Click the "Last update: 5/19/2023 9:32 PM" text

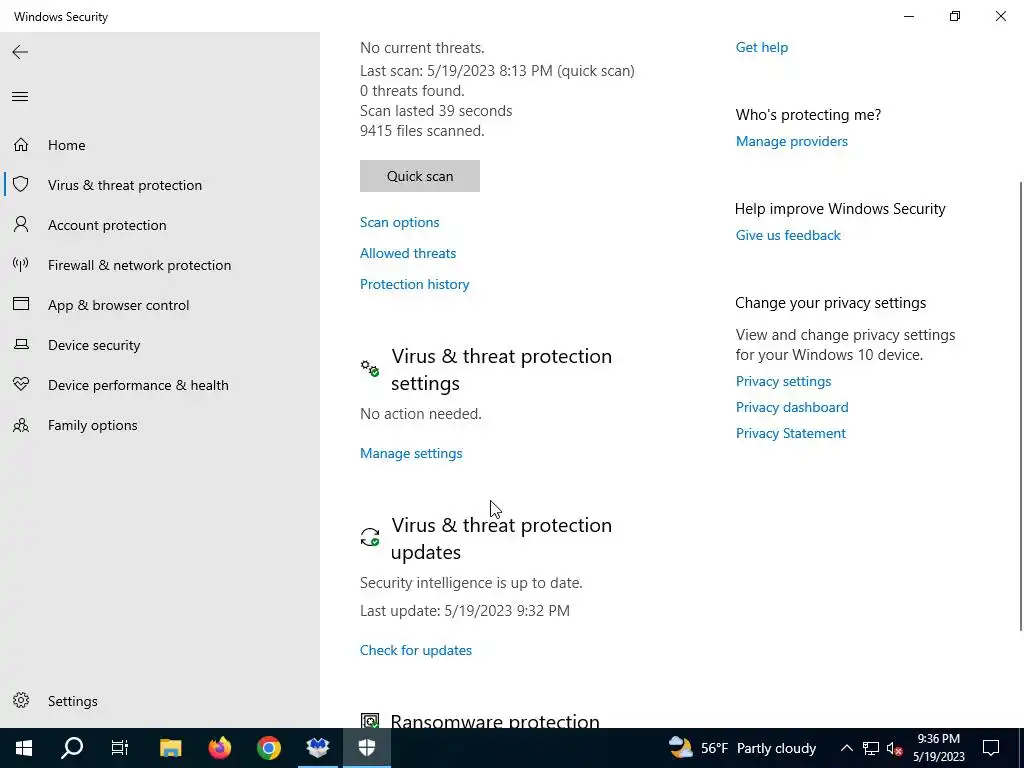point(465,611)
